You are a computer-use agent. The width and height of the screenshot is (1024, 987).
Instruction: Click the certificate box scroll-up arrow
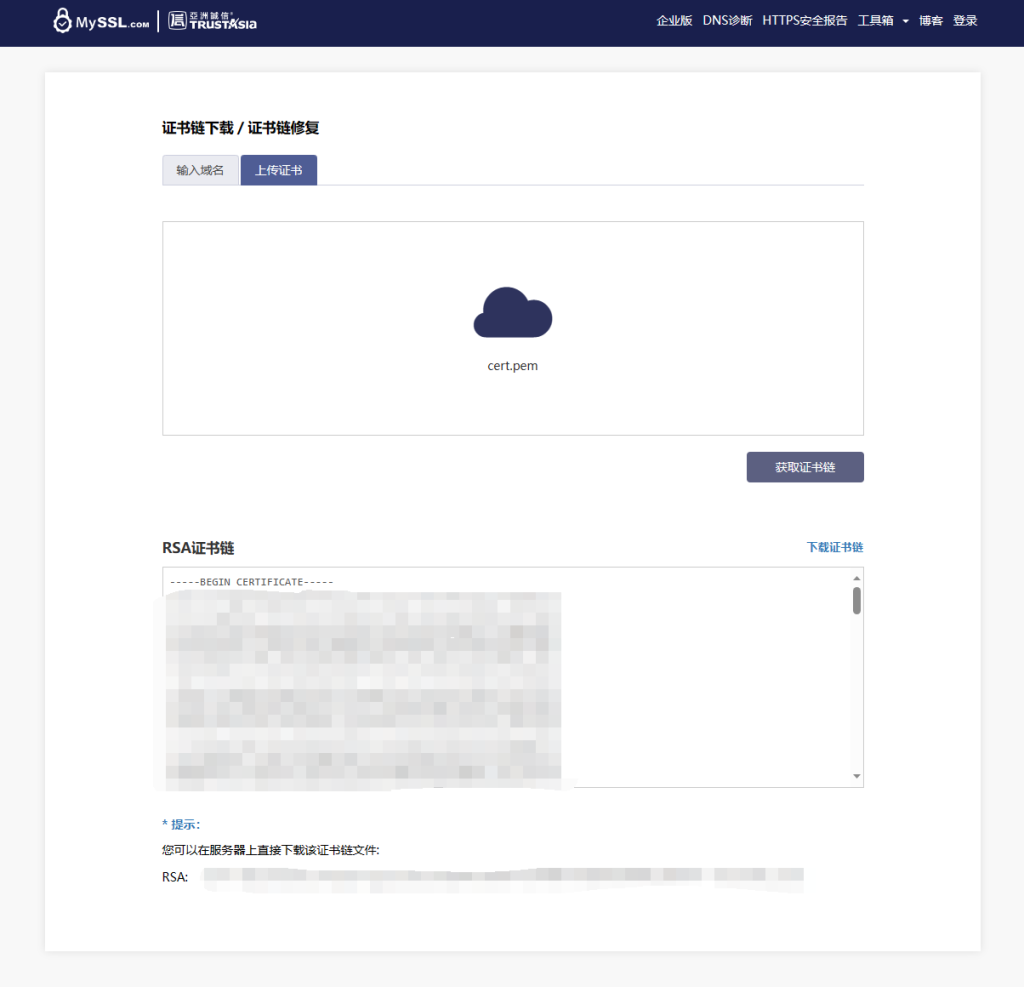pos(856,578)
